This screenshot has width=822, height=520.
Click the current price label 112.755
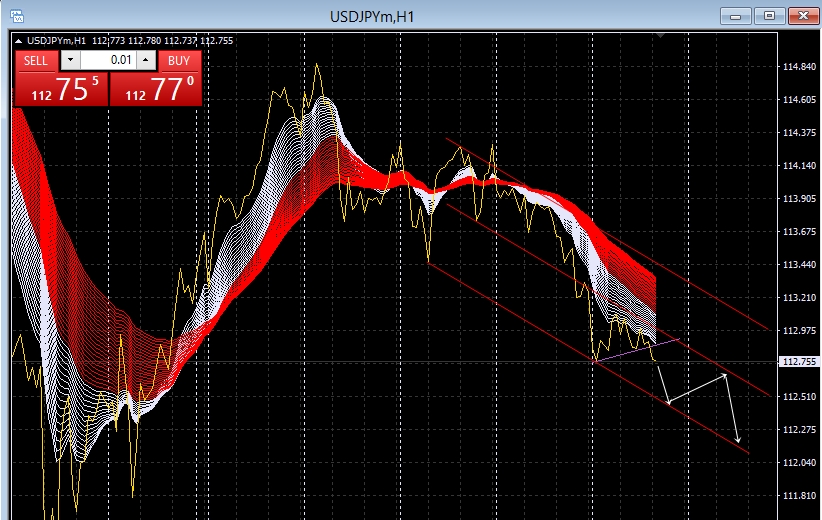tap(799, 362)
